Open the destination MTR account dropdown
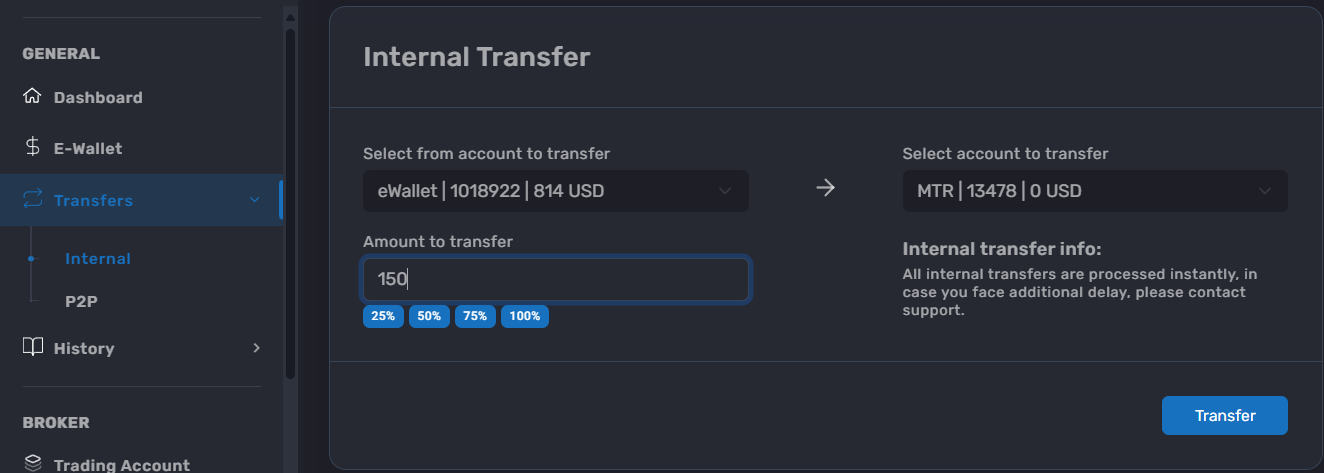 (1095, 190)
